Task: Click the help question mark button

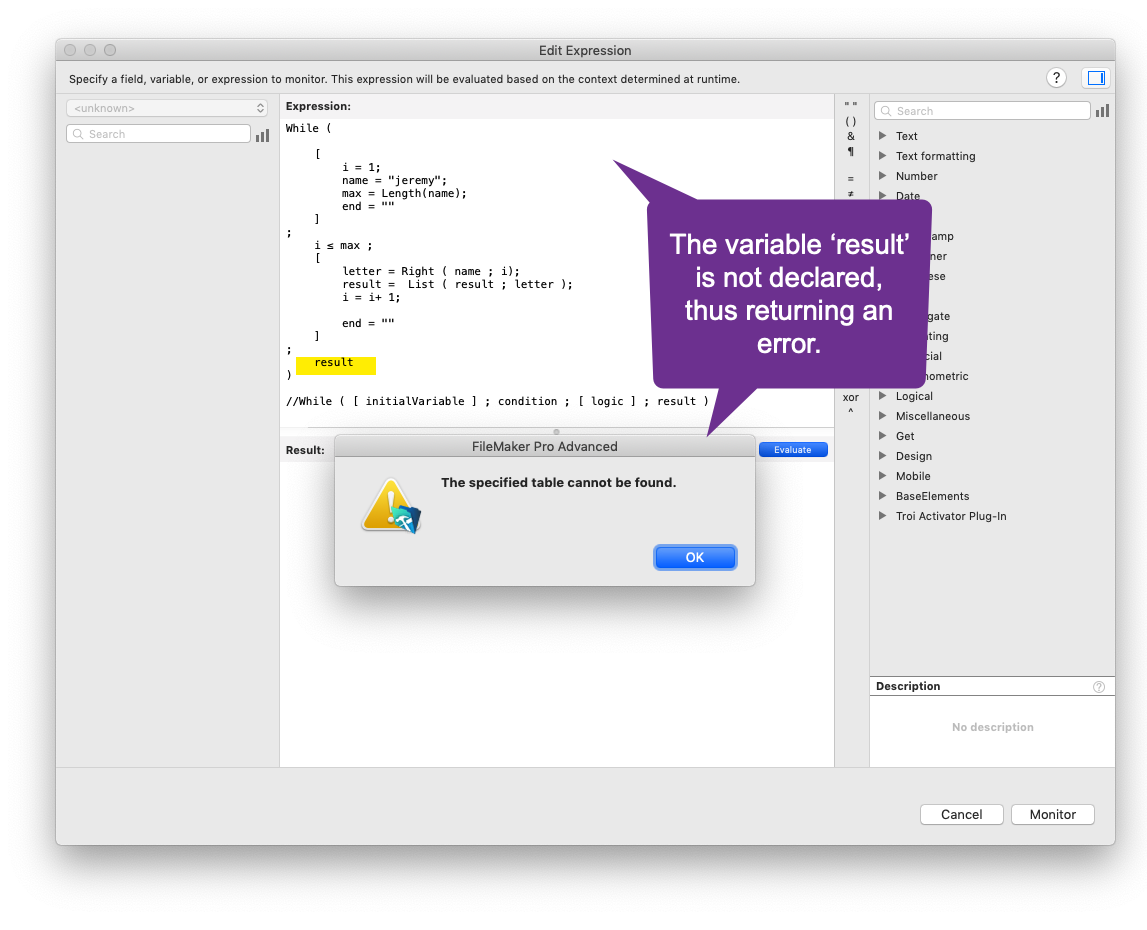Action: point(1056,78)
